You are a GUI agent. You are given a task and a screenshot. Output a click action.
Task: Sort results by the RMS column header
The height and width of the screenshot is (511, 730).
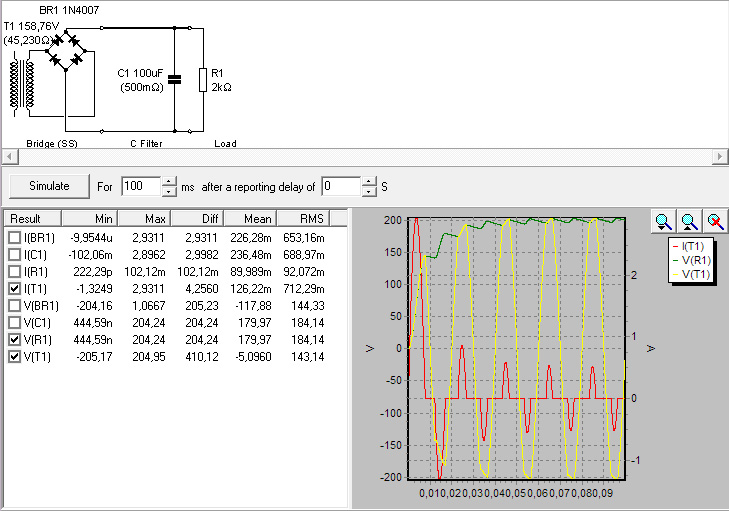[300, 219]
